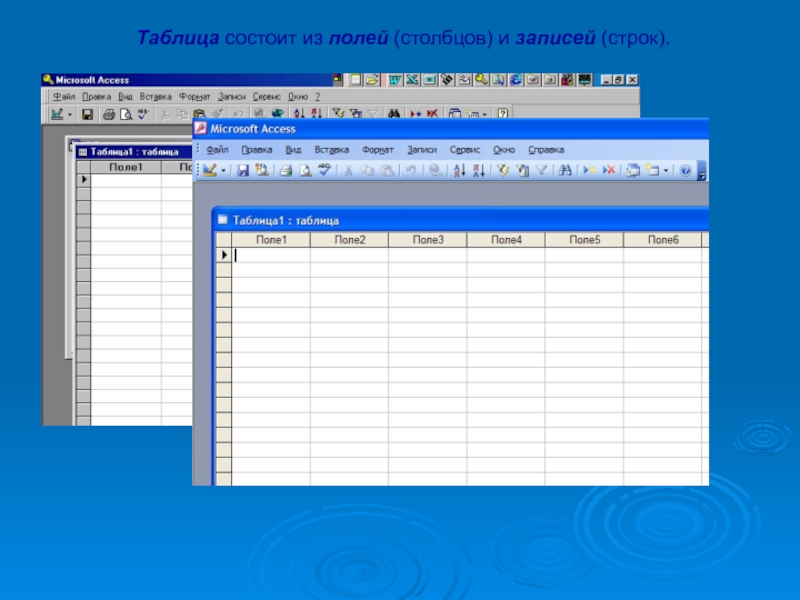
Task: Click the Find binoculars in the back Access toolbar
Action: click(393, 113)
